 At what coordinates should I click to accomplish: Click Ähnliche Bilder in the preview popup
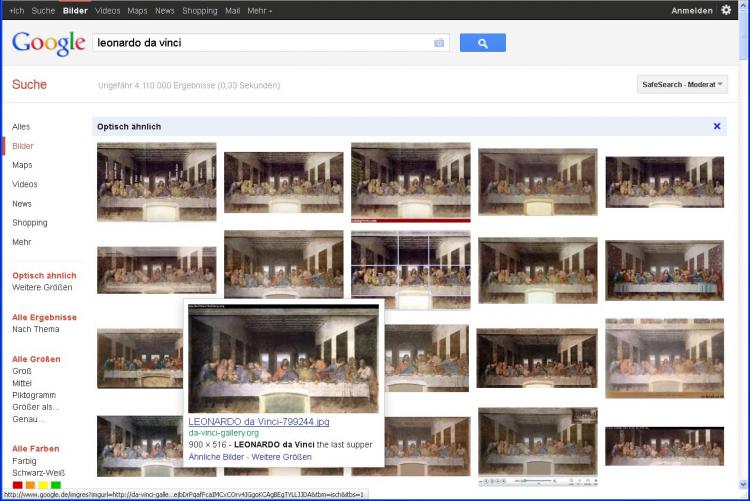click(217, 456)
